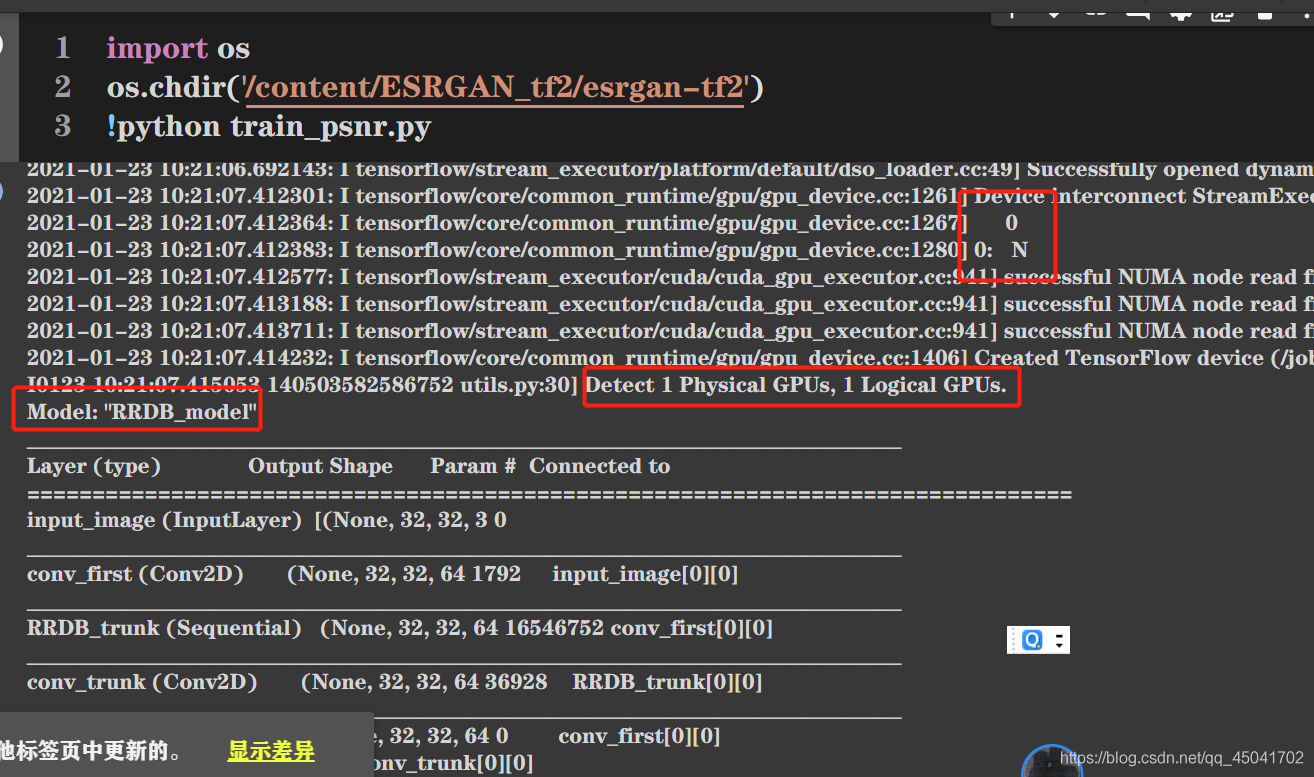Click 'conv_first[0][0]' in the RRDB_trunk row
This screenshot has width=1314, height=777.
click(x=691, y=628)
